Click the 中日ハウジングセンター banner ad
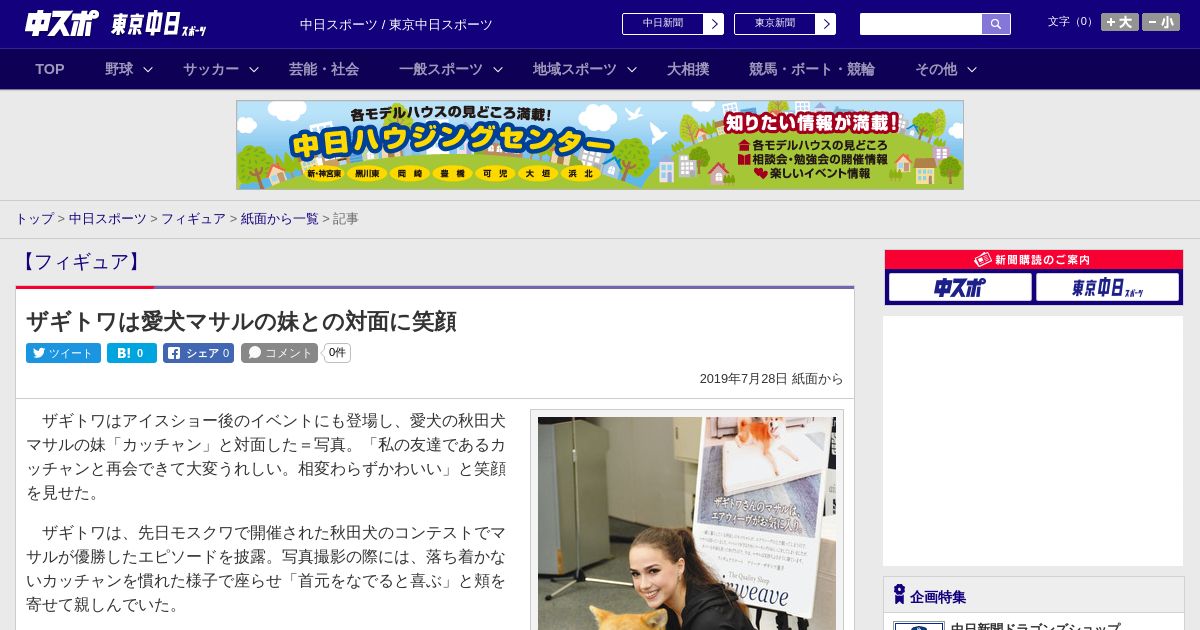 600,145
